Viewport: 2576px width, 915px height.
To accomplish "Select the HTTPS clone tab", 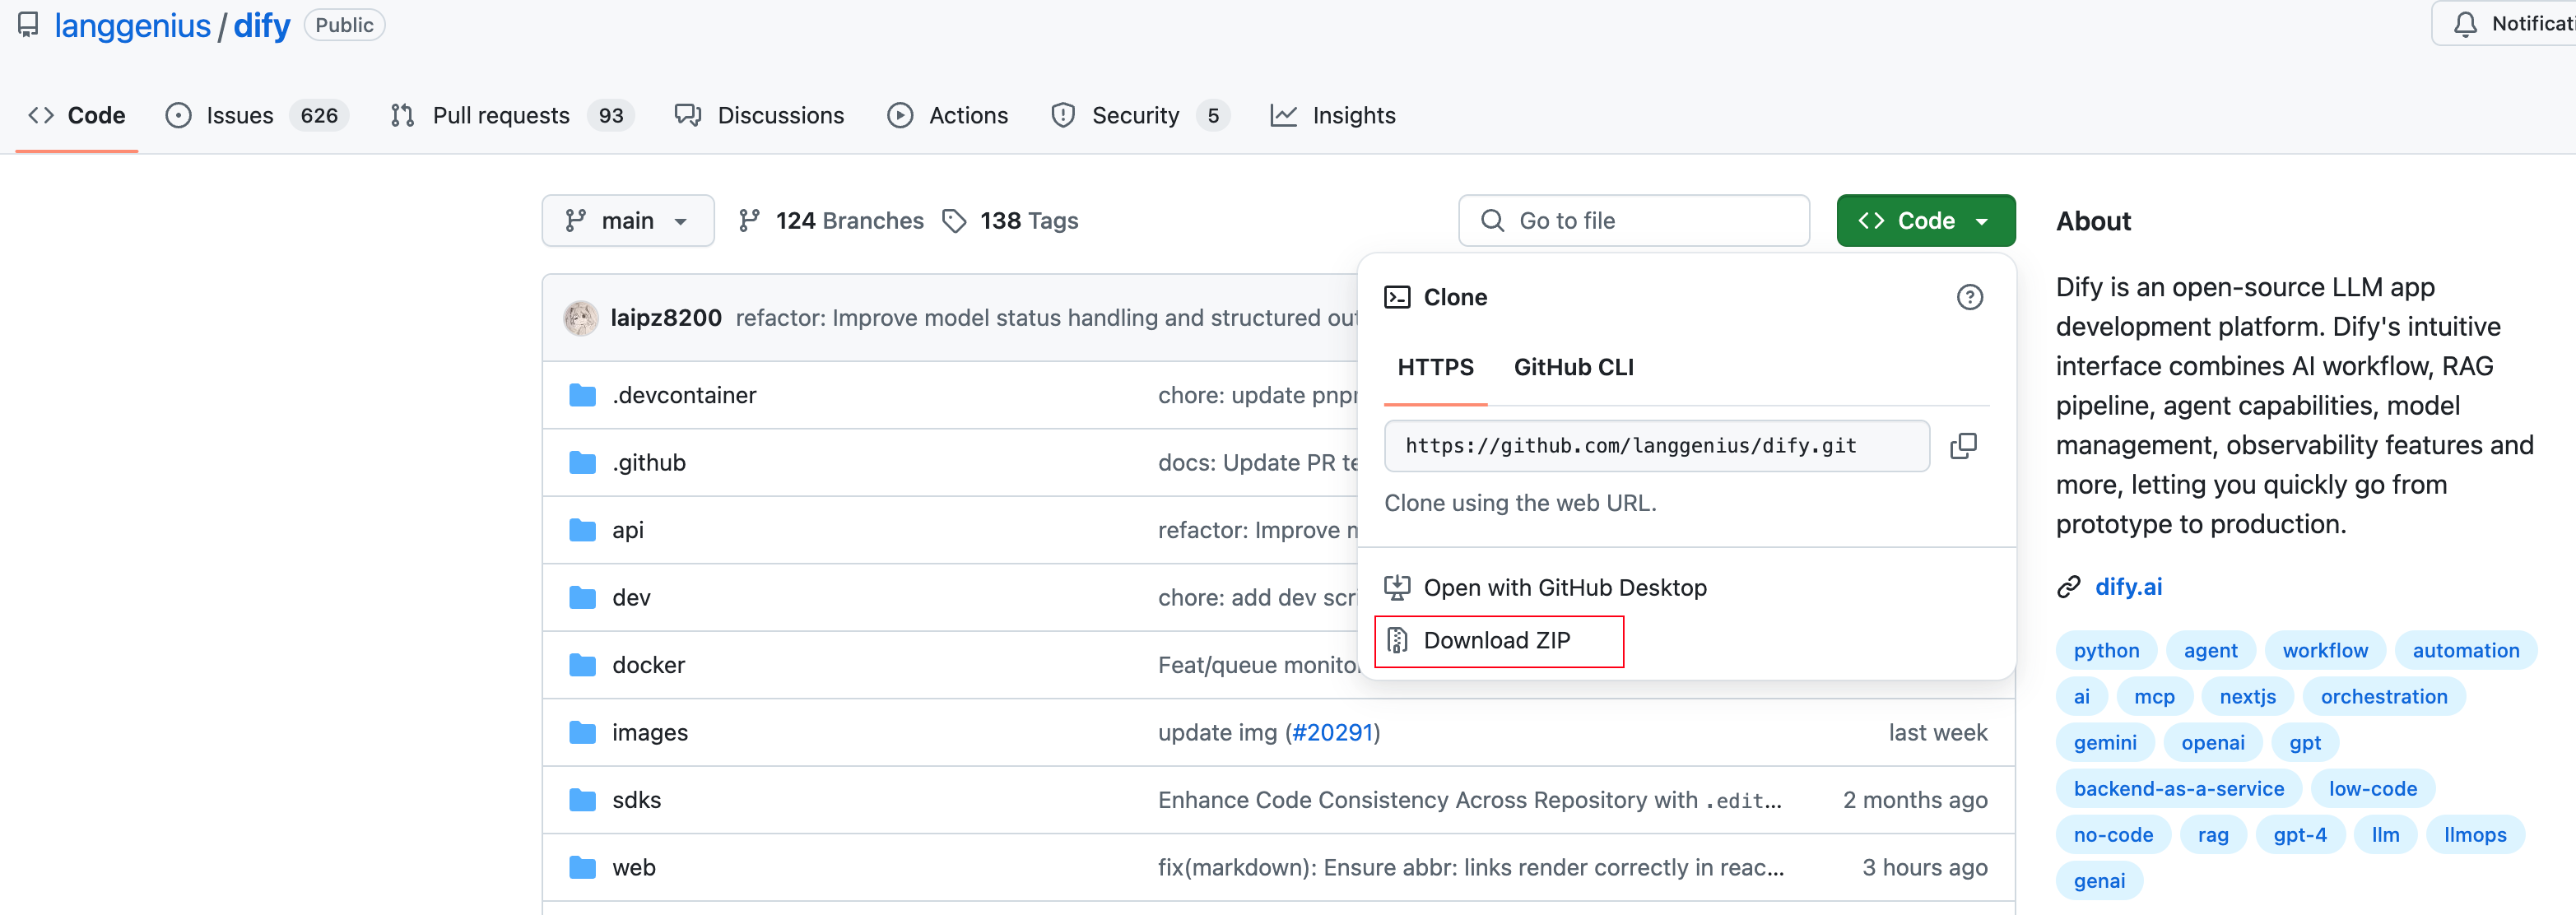I will (1435, 367).
